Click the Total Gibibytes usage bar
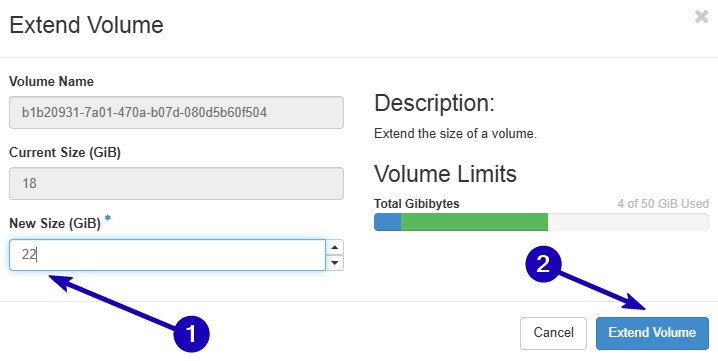The width and height of the screenshot is (718, 361). coord(541,222)
